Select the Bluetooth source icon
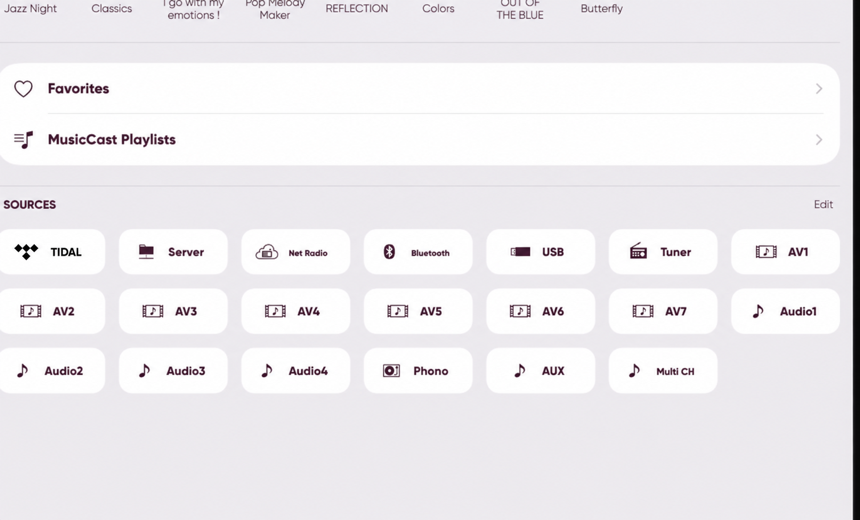Screen dimensions: 860x520 click(389, 252)
